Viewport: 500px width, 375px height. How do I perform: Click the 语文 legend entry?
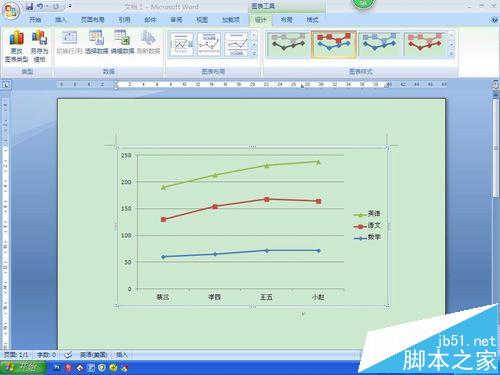pos(367,226)
